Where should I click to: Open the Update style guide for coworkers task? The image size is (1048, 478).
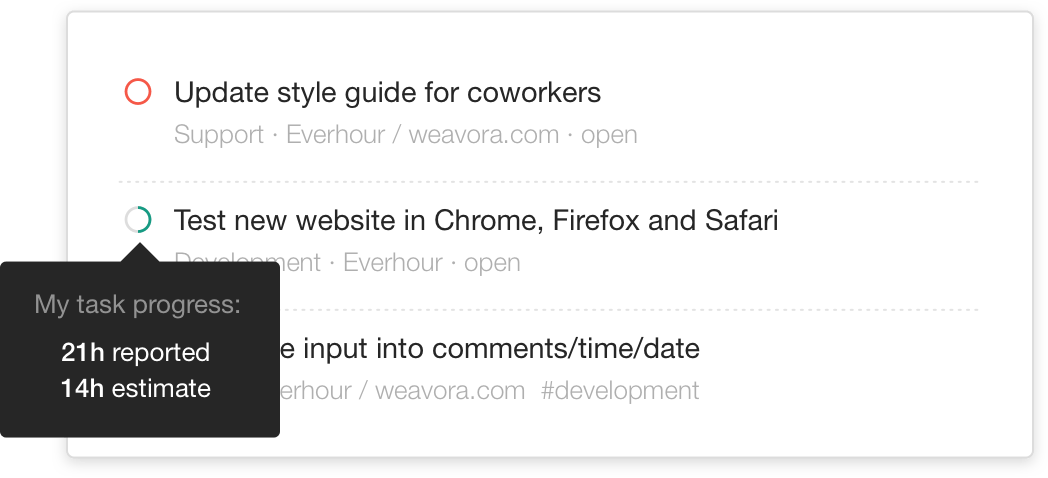click(387, 93)
